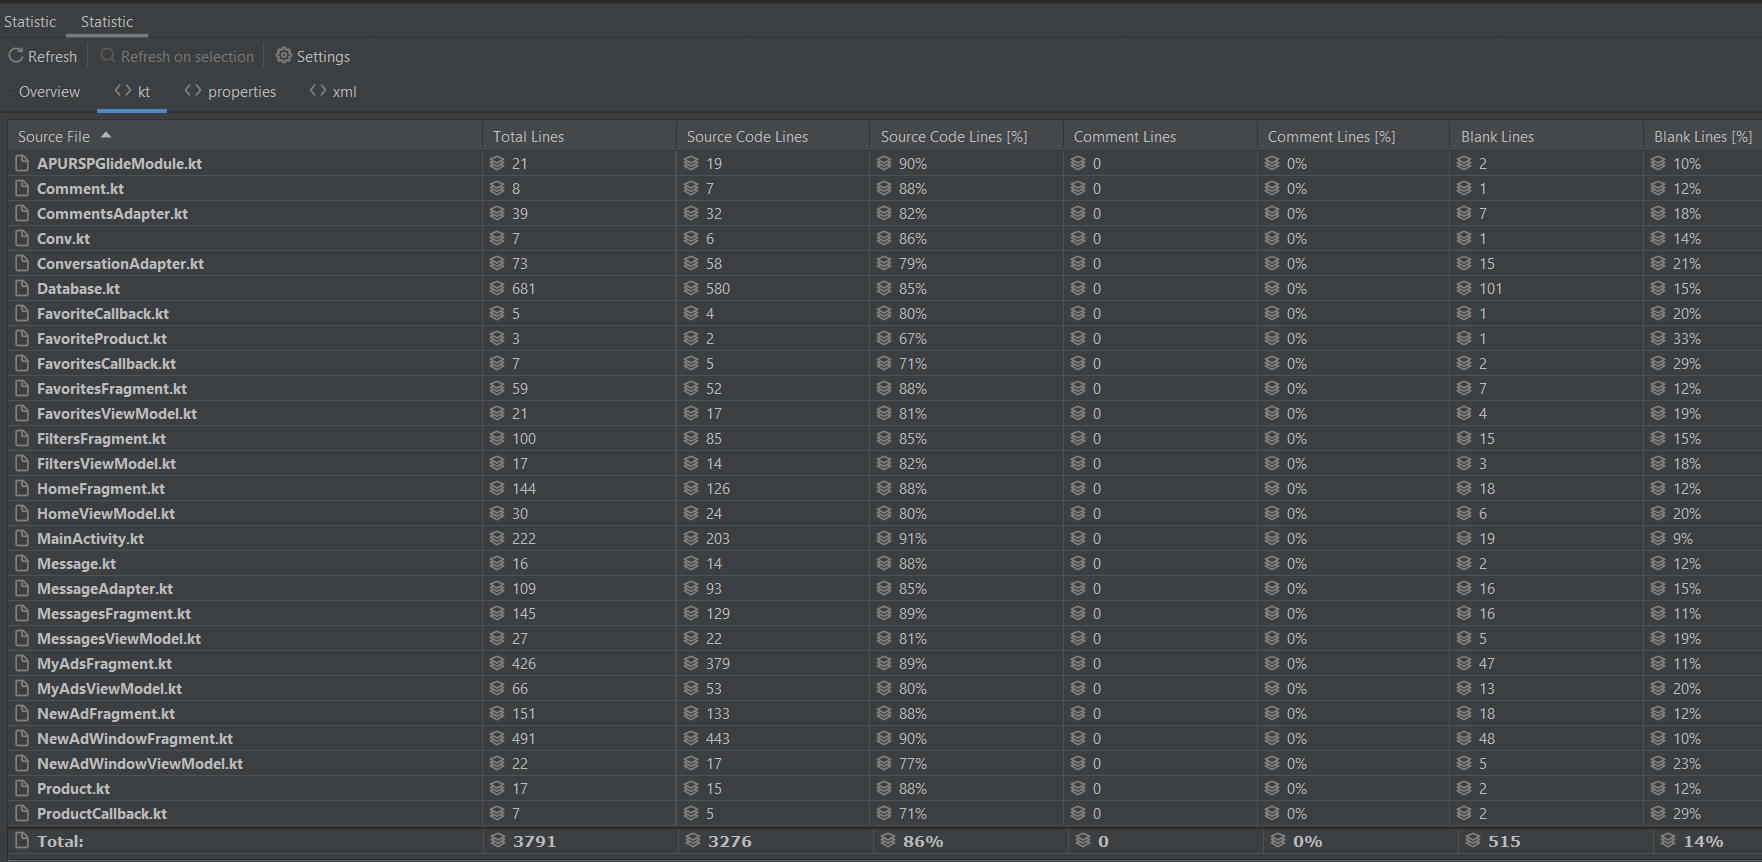Click the stack icon next to Database.kt's 681 lines

pos(497,288)
